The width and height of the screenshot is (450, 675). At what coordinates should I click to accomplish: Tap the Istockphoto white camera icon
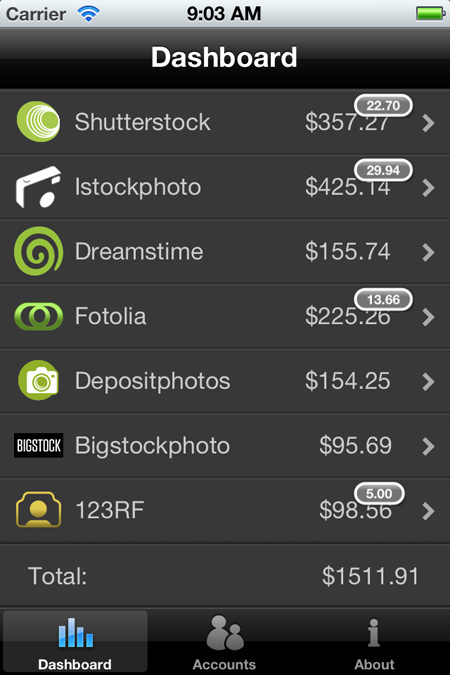pyautogui.click(x=38, y=187)
